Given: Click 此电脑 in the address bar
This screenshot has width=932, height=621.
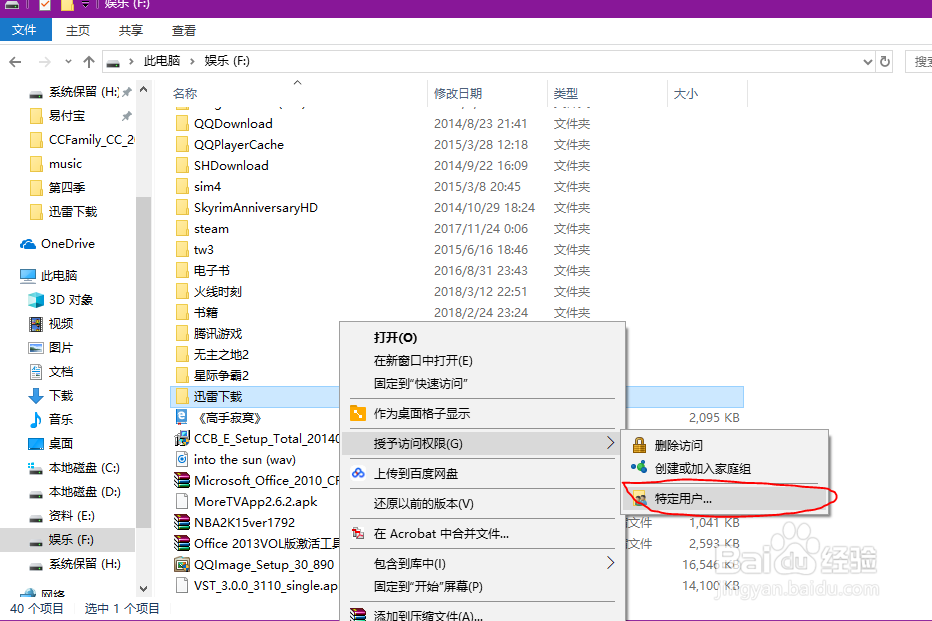Looking at the screenshot, I should pos(162,61).
